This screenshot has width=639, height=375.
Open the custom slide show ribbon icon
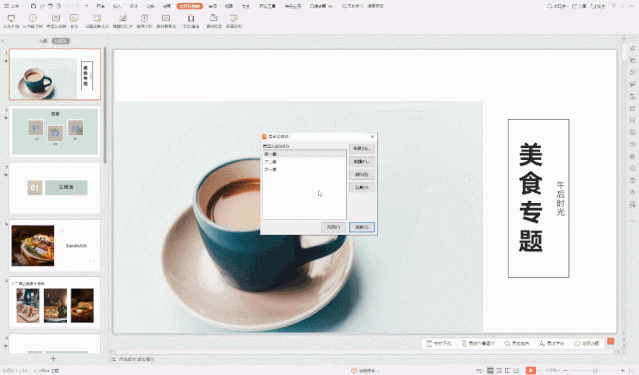coord(56,18)
